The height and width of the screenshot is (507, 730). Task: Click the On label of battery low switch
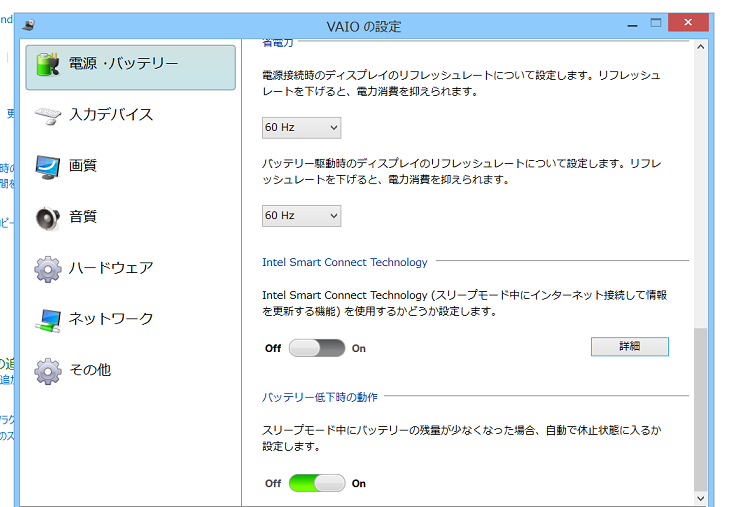358,483
